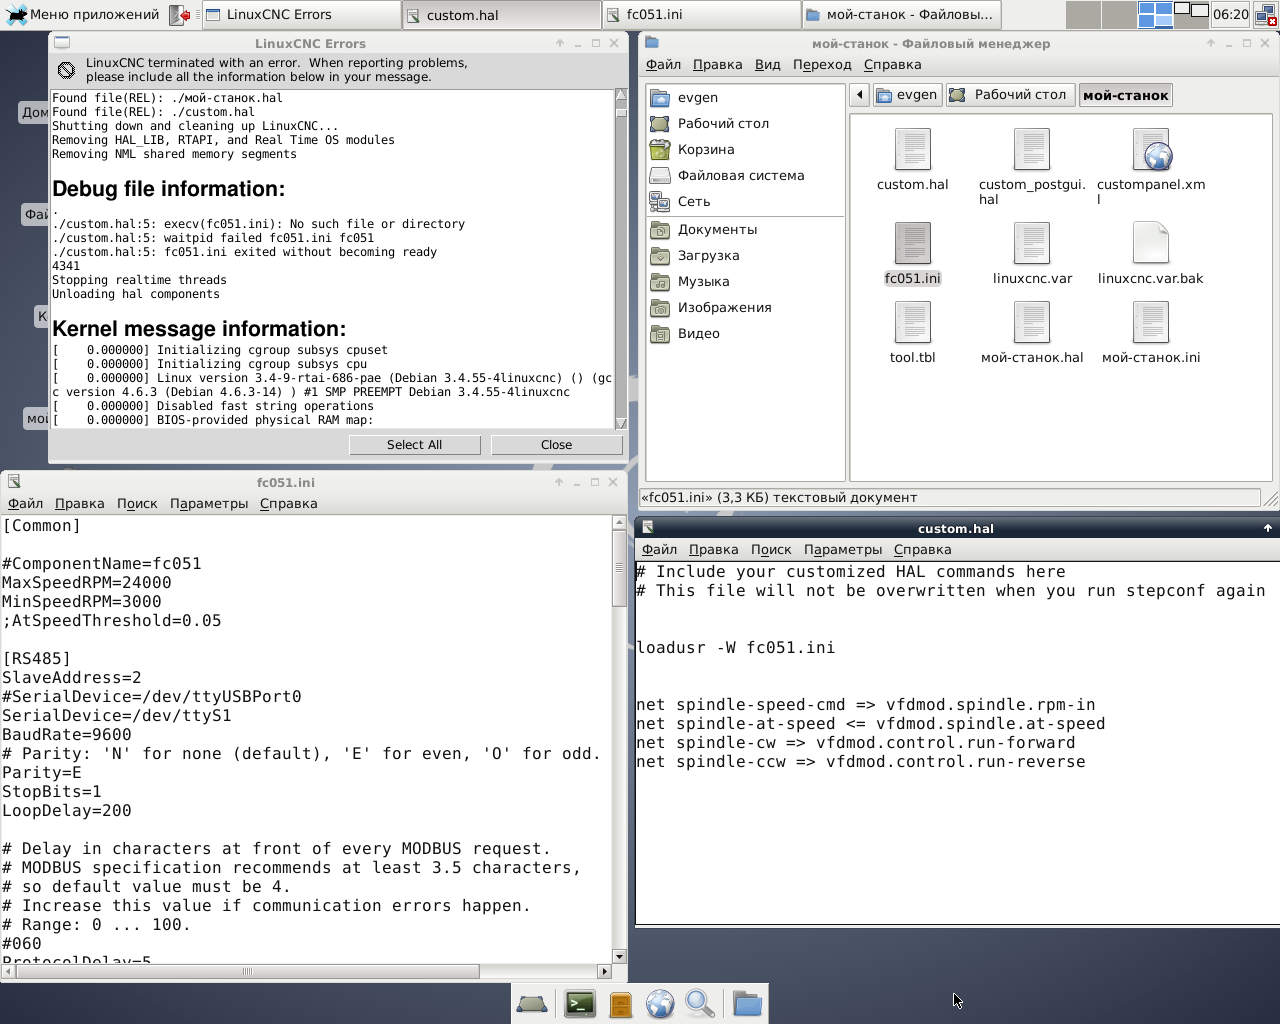The image size is (1280, 1024).
Task: Open Корзина in the file manager sidebar
Action: click(x=706, y=149)
